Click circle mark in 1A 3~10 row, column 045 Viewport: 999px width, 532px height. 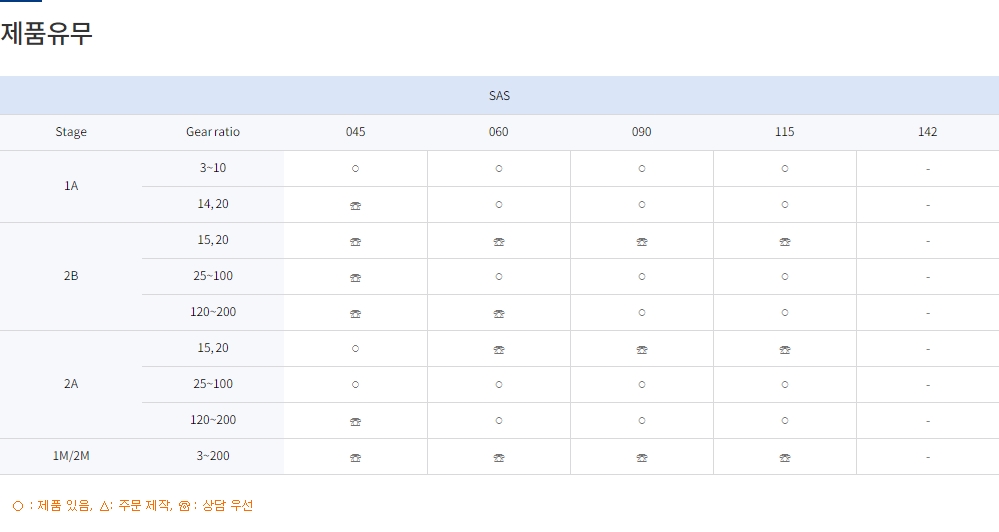pyautogui.click(x=355, y=168)
